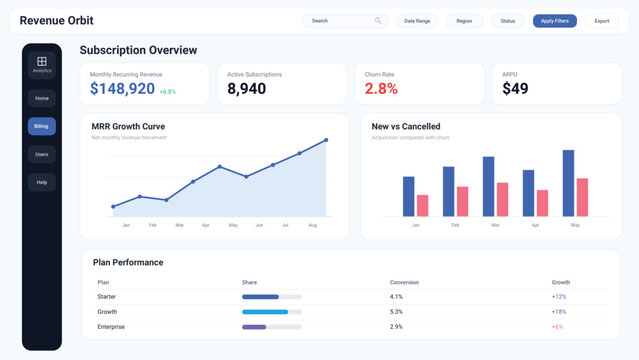The height and width of the screenshot is (360, 639).
Task: Click the New vs Cancelled heading
Action: 406,126
